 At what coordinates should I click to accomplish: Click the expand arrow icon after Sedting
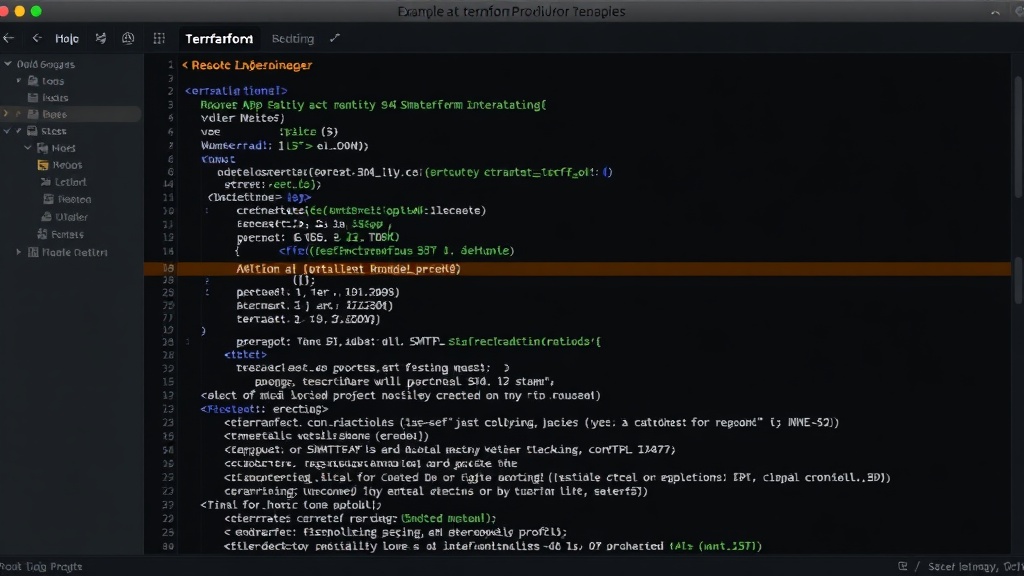(335, 39)
